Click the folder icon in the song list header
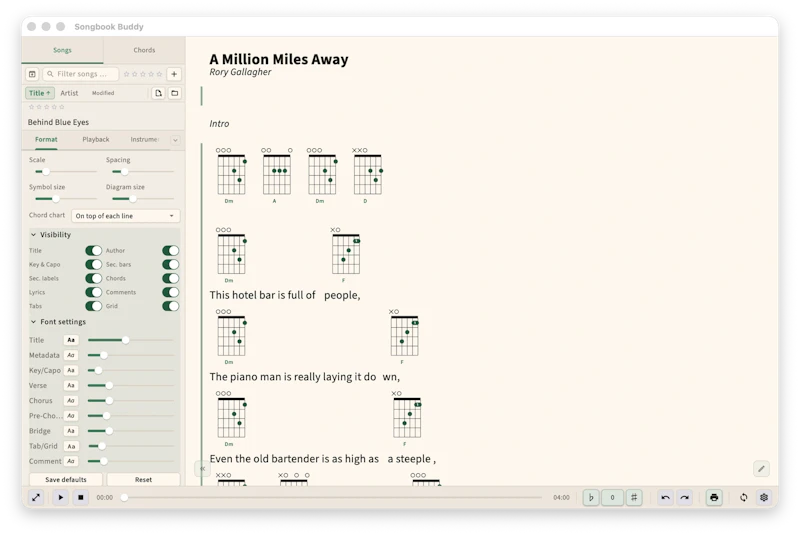800x535 pixels. 174,93
